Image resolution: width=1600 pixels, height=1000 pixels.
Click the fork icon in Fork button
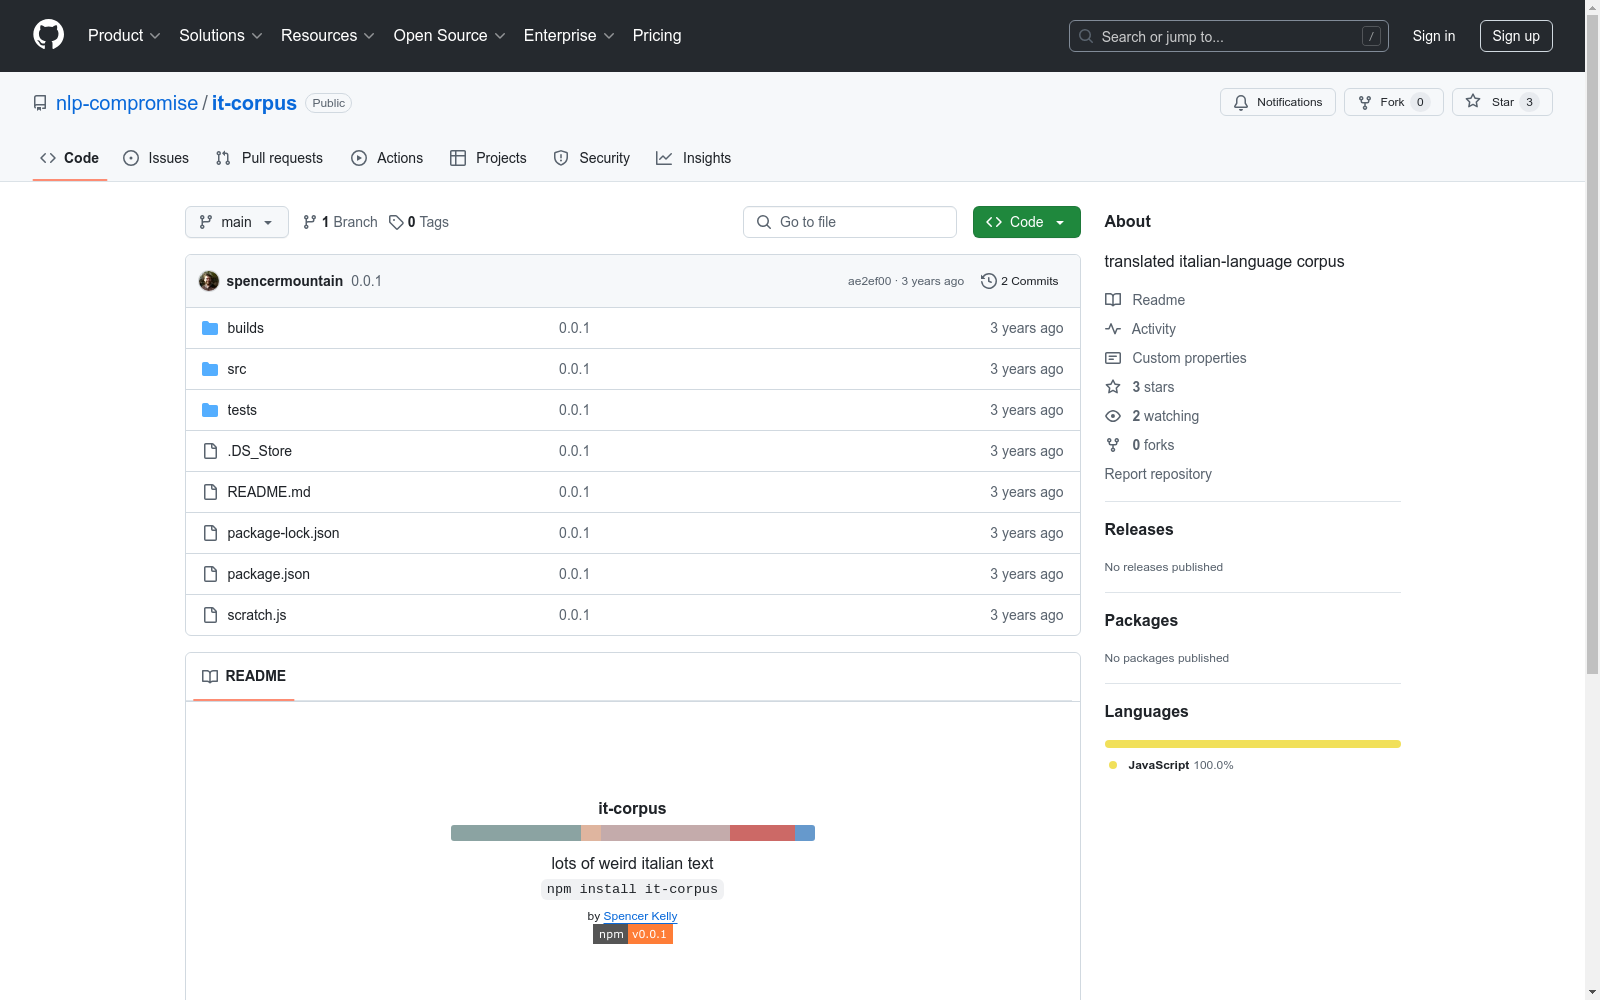click(1365, 102)
